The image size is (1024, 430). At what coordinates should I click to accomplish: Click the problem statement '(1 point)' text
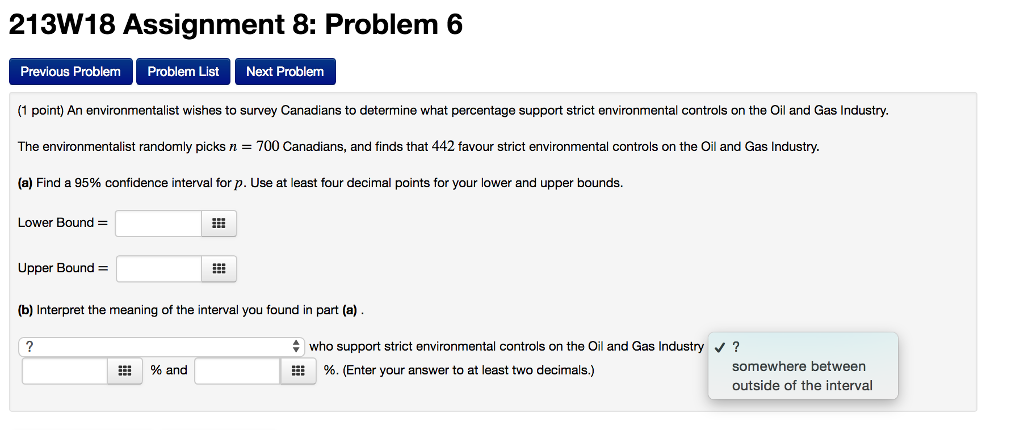[40, 111]
